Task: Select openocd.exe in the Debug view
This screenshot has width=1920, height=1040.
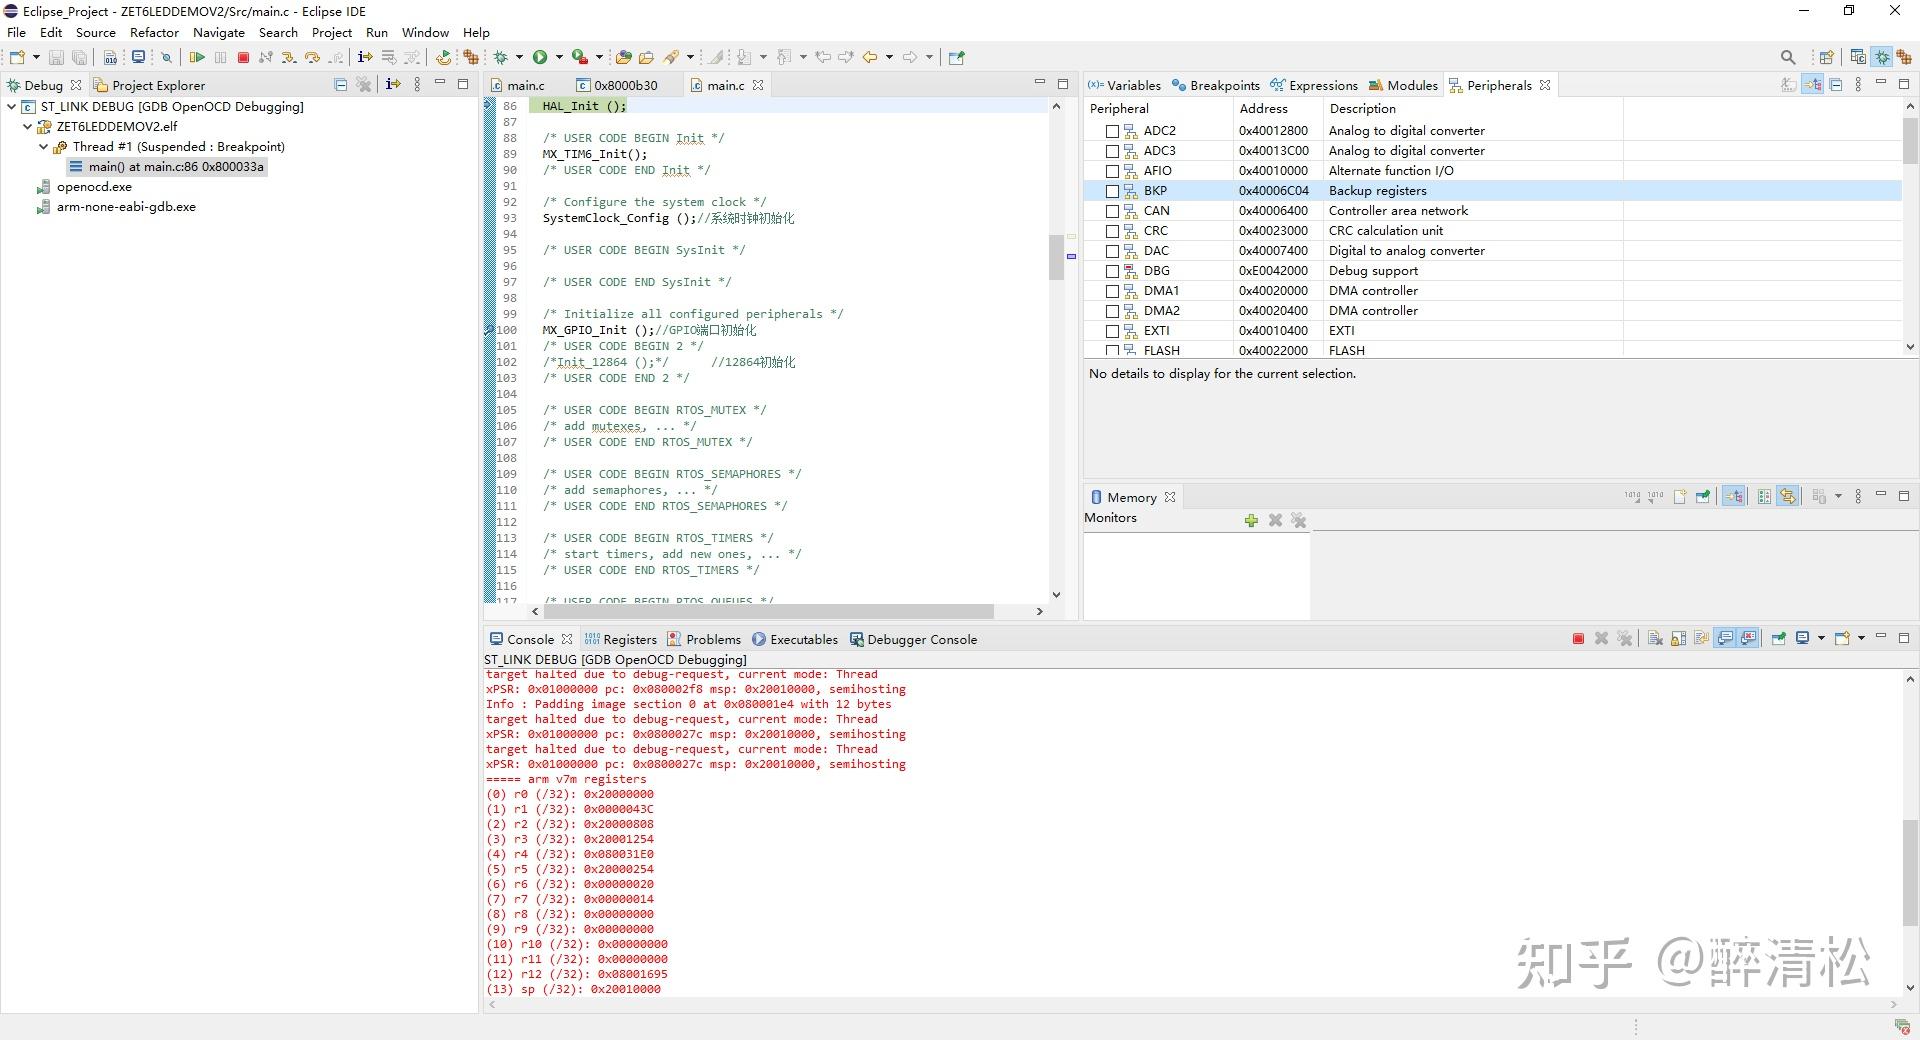Action: coord(93,186)
